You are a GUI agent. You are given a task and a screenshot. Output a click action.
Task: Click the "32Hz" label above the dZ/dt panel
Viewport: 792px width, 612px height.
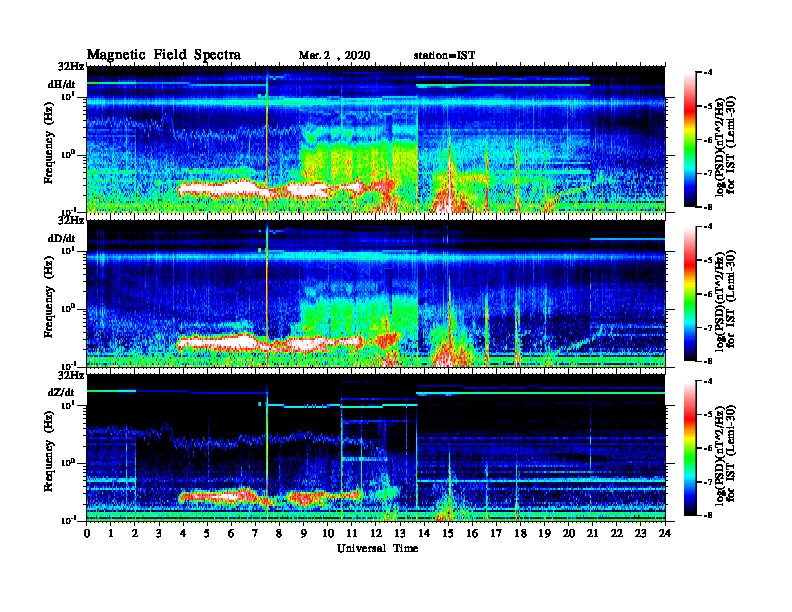(71, 375)
